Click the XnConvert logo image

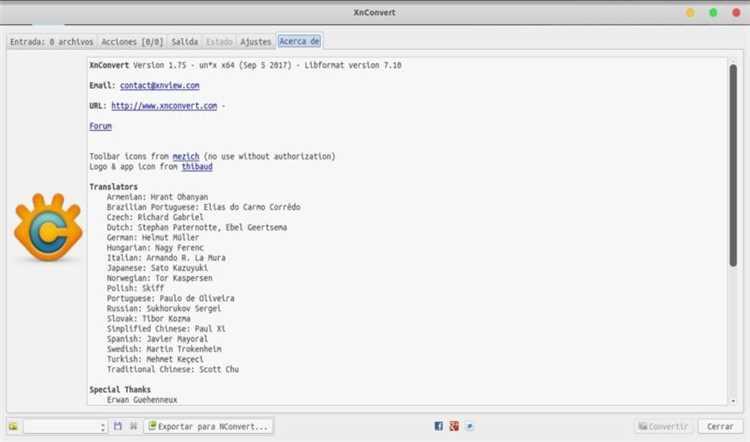tap(48, 227)
